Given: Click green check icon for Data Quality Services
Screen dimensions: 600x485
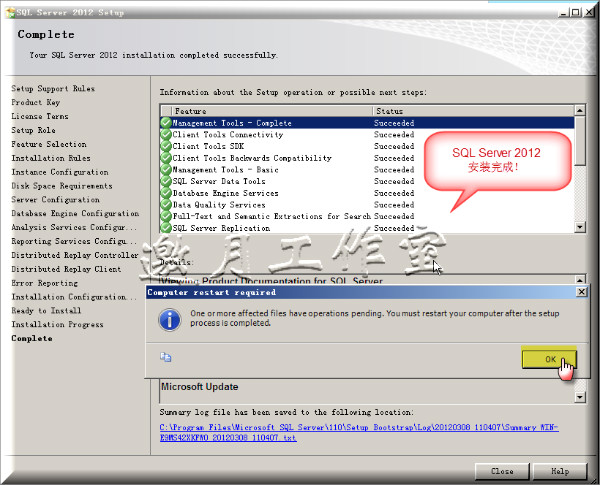Looking at the screenshot, I should (166, 205).
